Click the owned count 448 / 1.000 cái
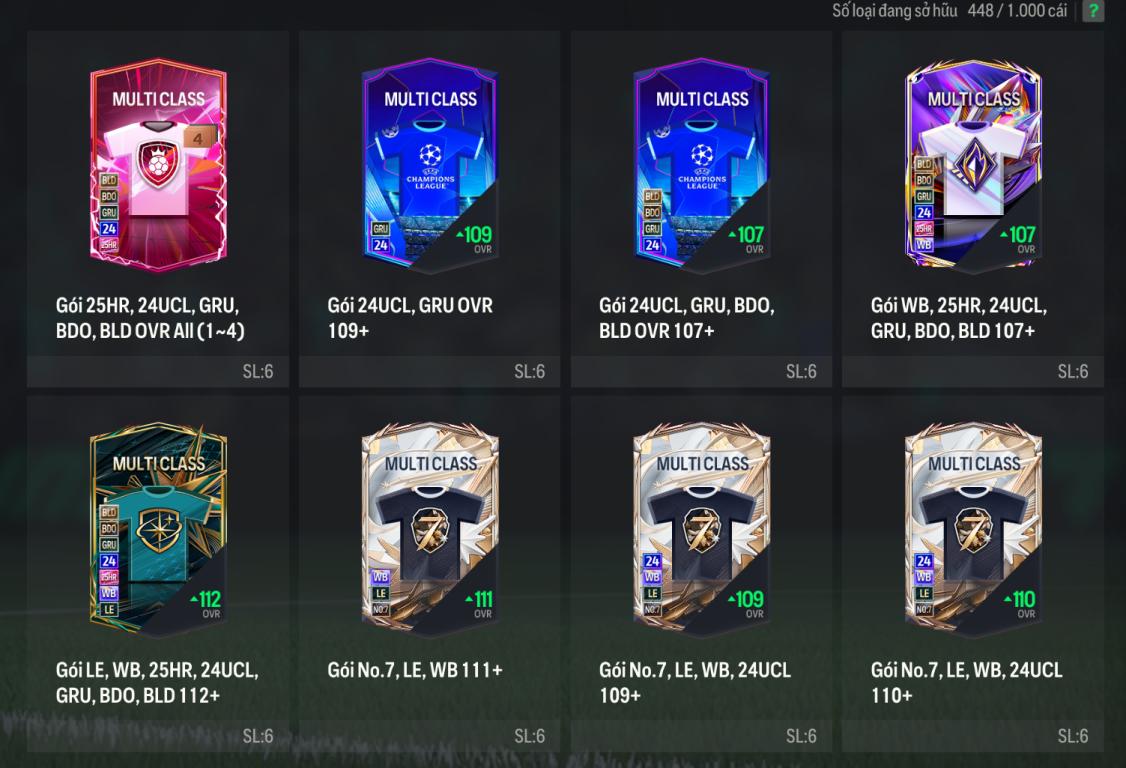Viewport: 1126px width, 768px height. [1017, 11]
